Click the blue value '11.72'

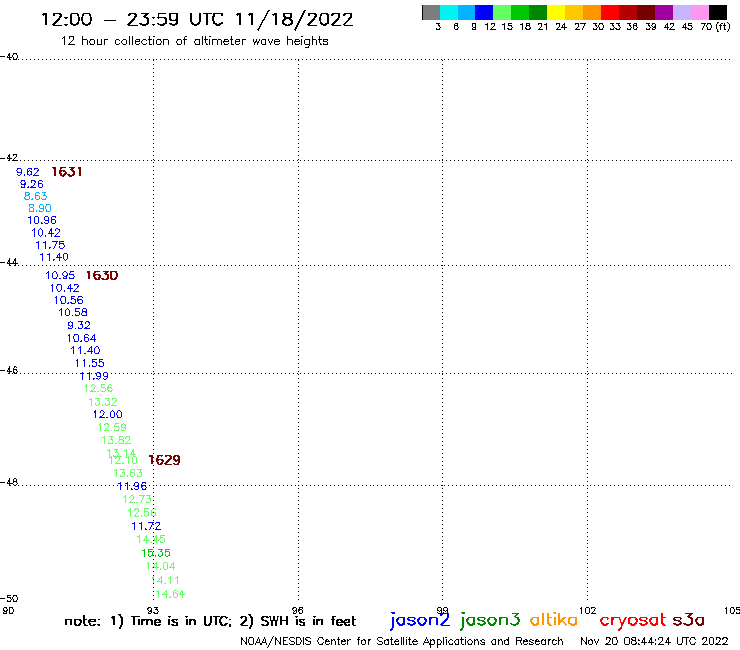click(x=146, y=526)
